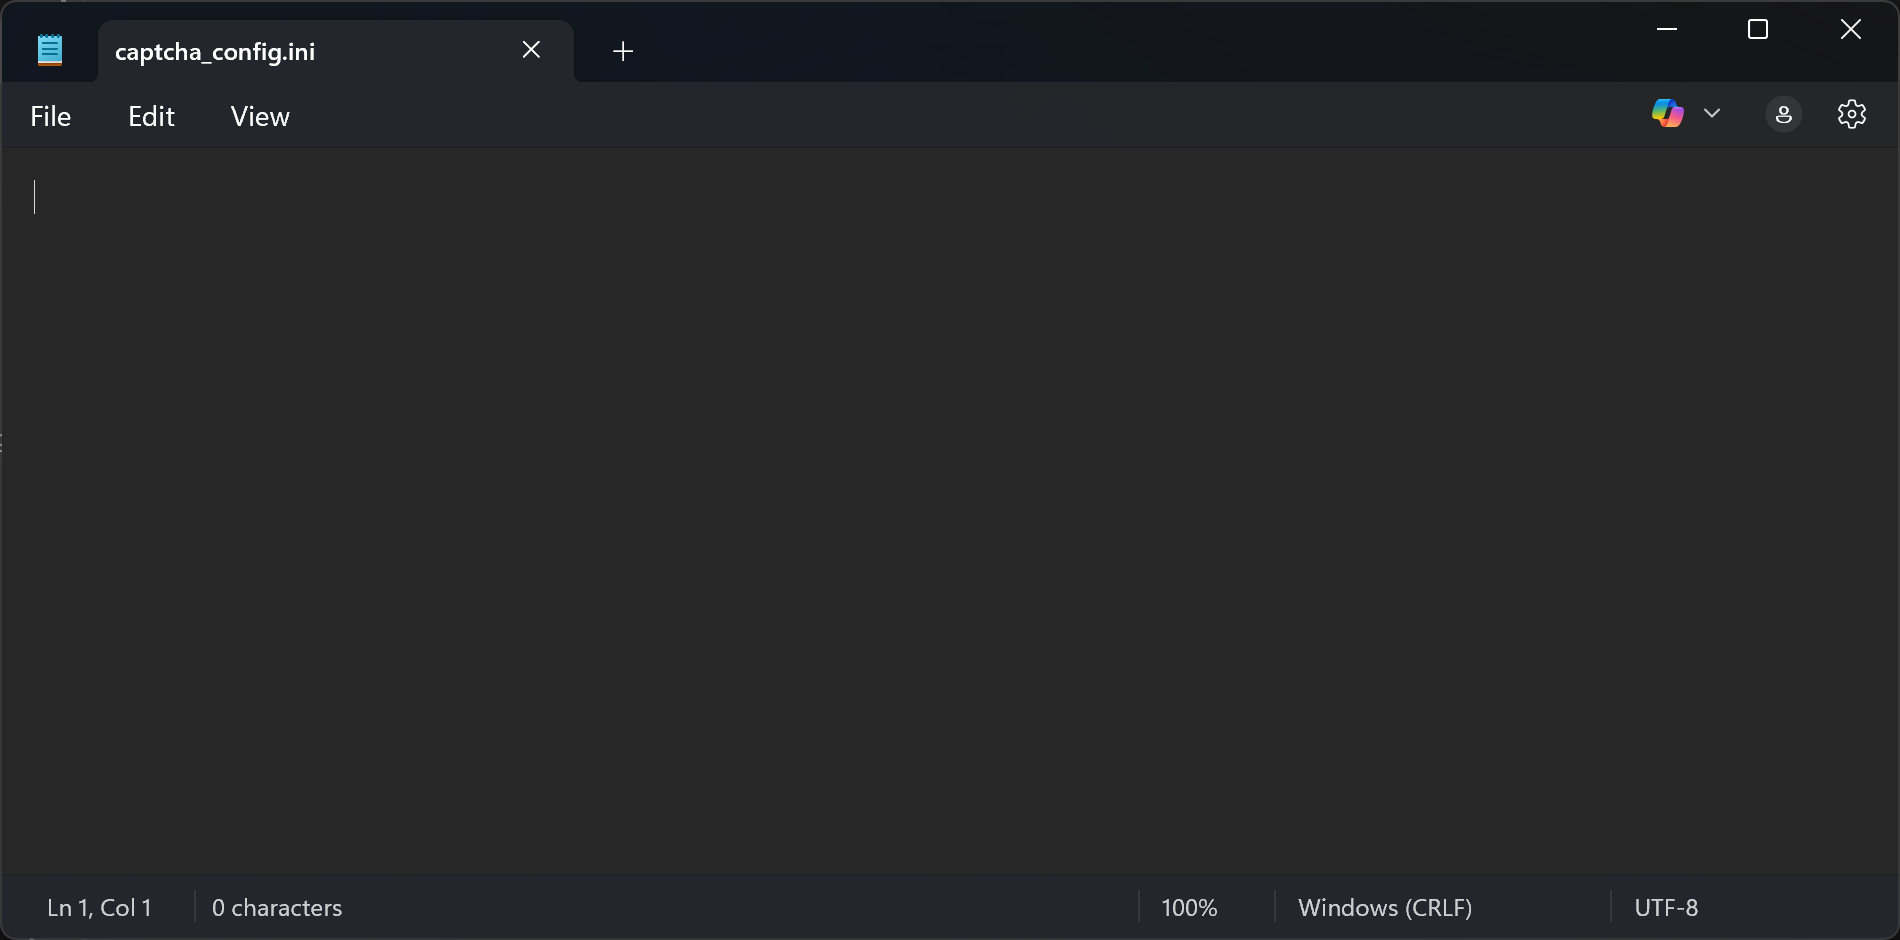Screen dimensions: 1900x940
Task: Open Notepad settings gear
Action: point(1852,115)
